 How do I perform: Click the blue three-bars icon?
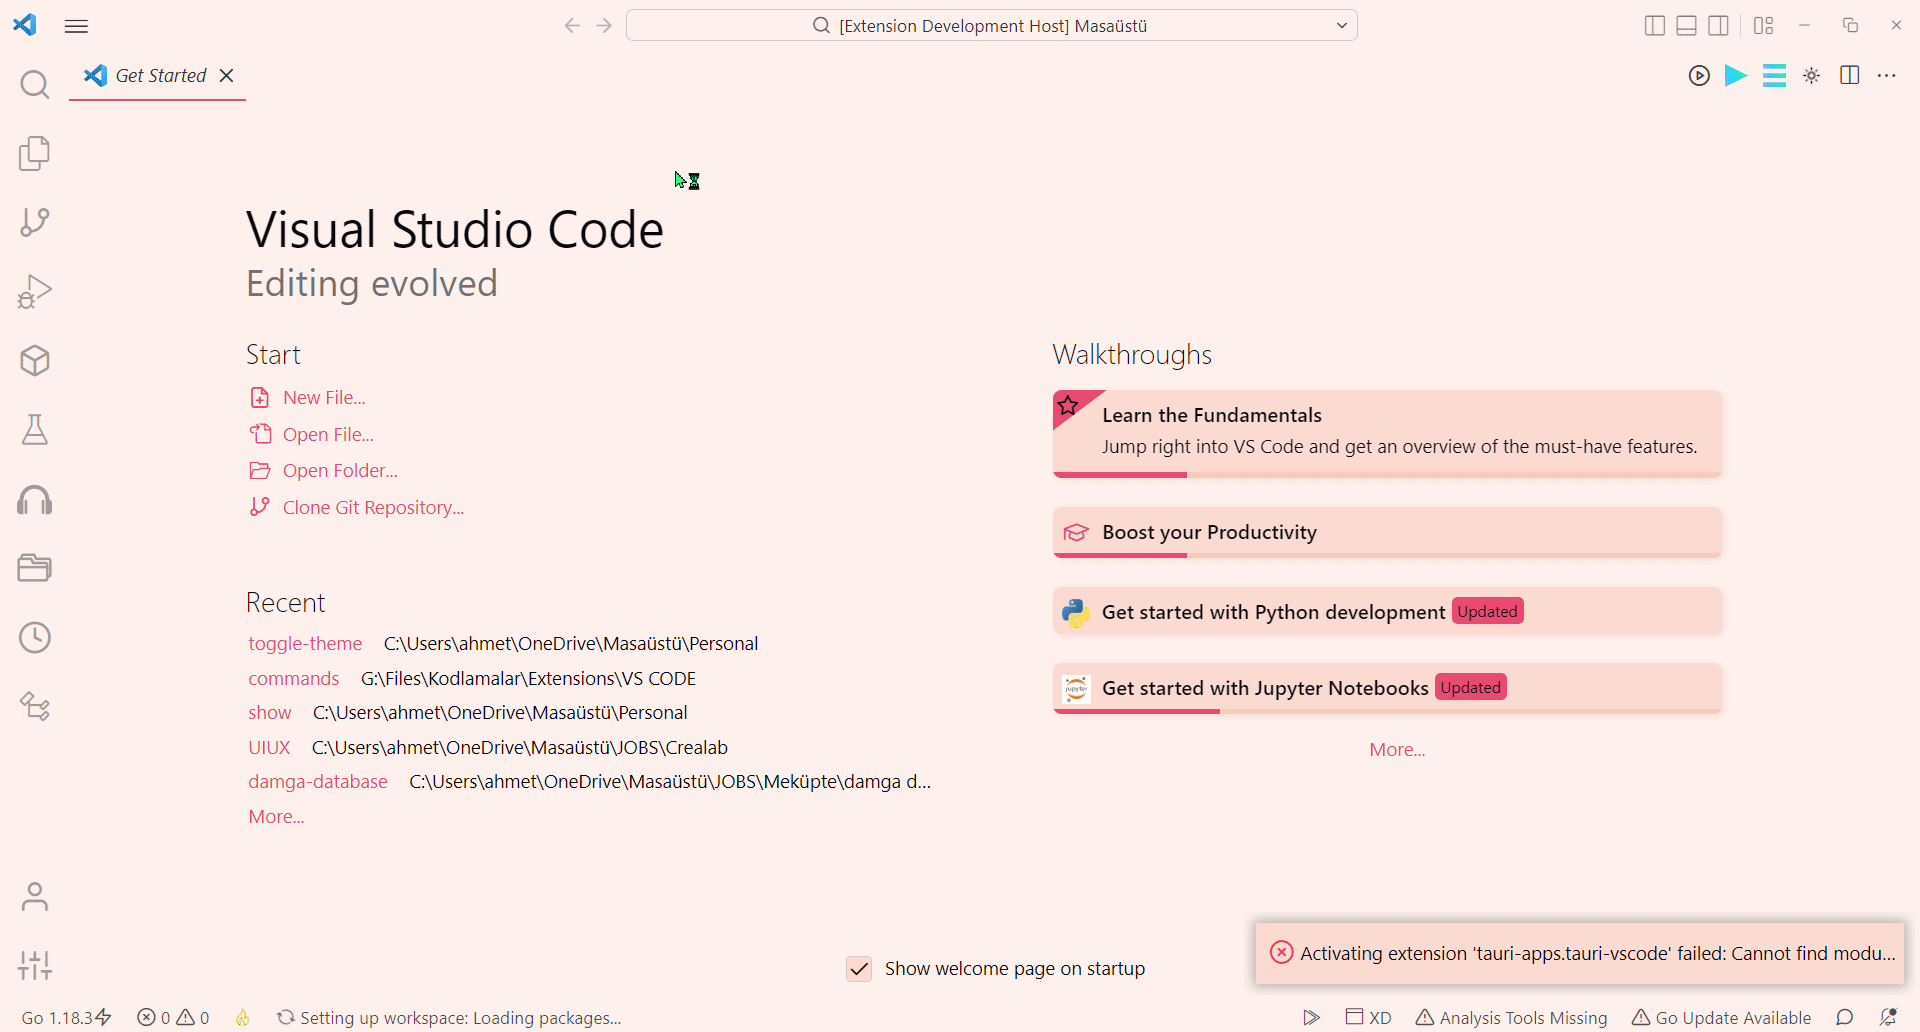tap(1774, 76)
